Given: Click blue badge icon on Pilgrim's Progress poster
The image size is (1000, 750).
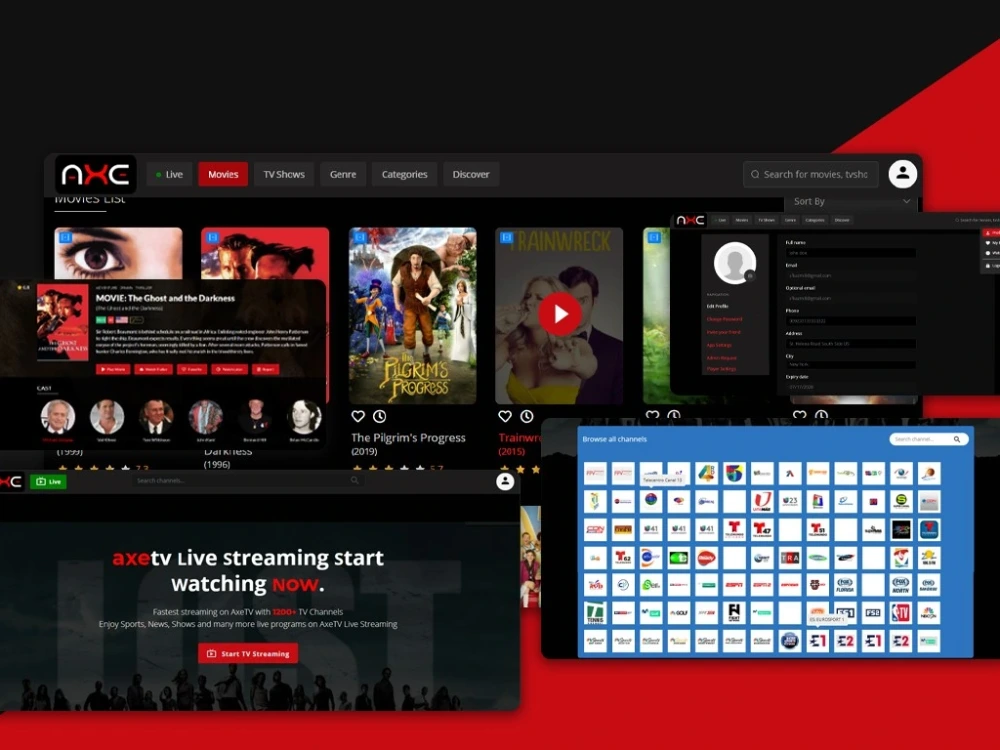Looking at the screenshot, I should pyautogui.click(x=360, y=237).
